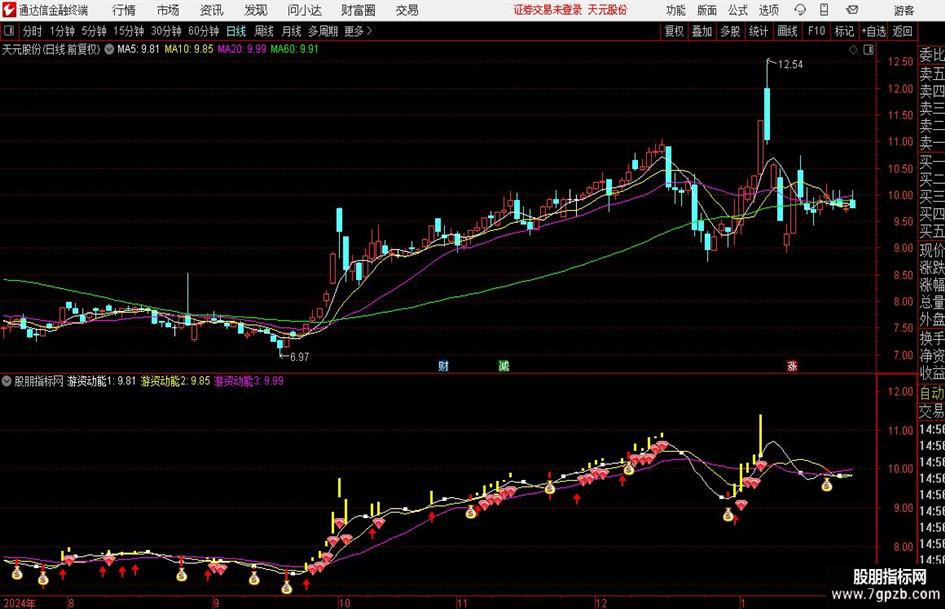Click MA60: 9.91 indicator label
The height and width of the screenshot is (609, 945).
point(294,49)
